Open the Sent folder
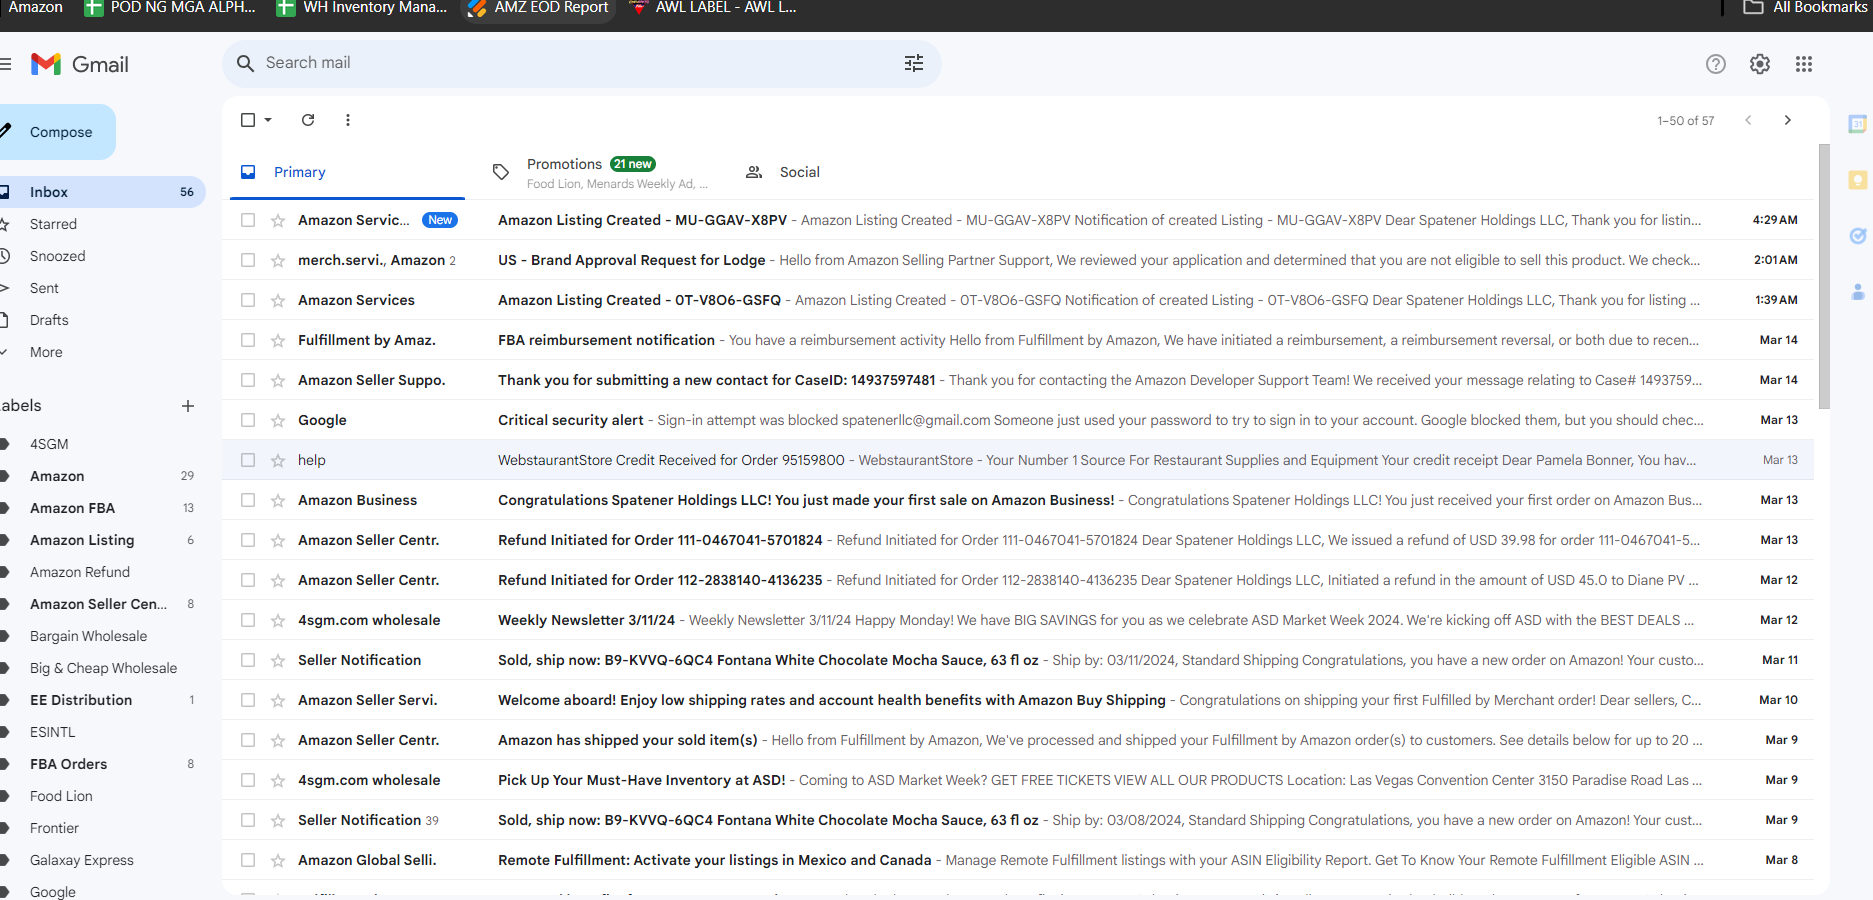 tap(44, 288)
